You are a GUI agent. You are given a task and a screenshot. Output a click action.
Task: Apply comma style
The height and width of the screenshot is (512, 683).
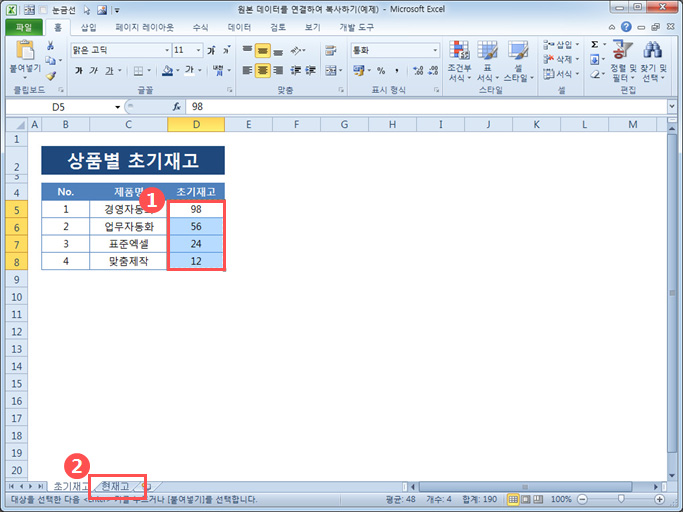[x=397, y=70]
